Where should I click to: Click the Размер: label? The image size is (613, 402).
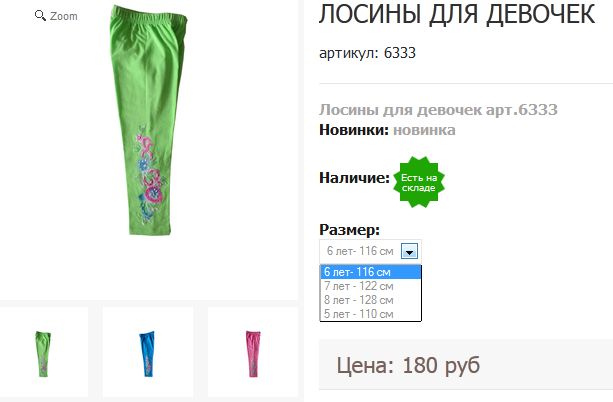(x=350, y=230)
